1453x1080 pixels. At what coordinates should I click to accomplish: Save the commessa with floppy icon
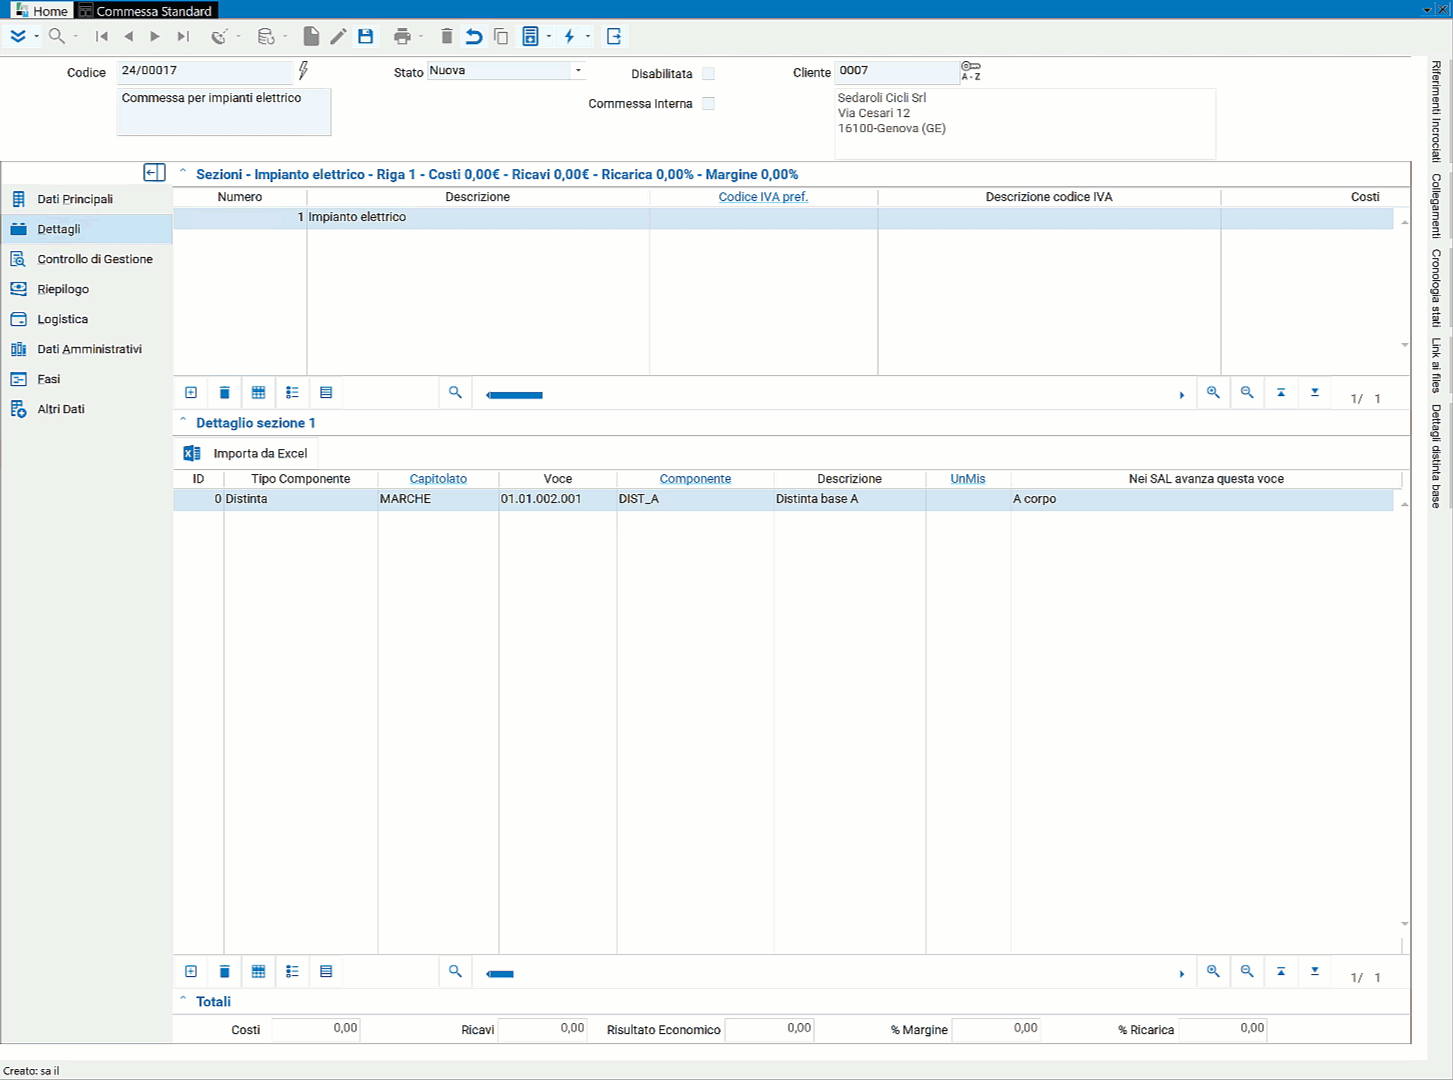pos(366,37)
